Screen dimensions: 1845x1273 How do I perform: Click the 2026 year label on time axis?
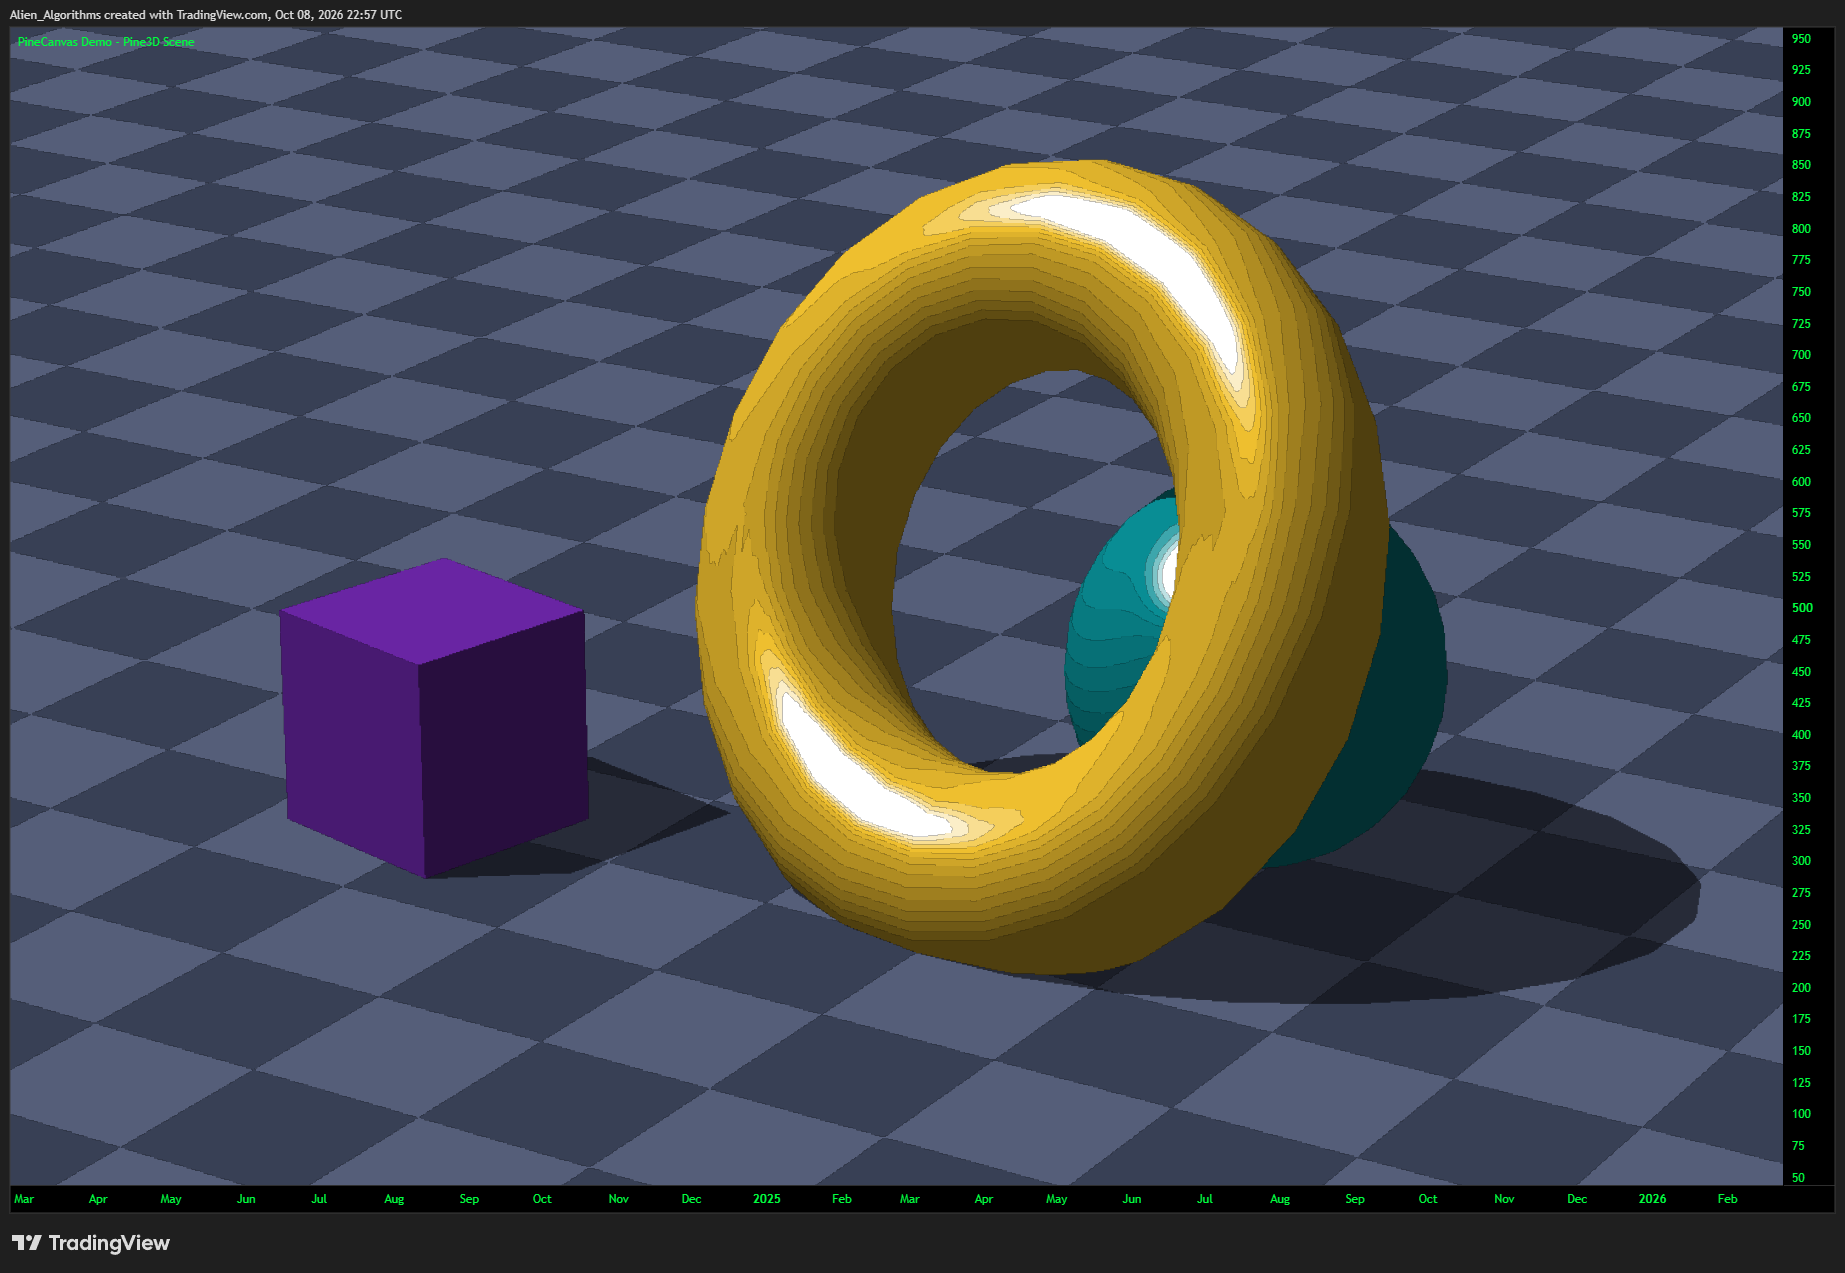point(1653,1199)
